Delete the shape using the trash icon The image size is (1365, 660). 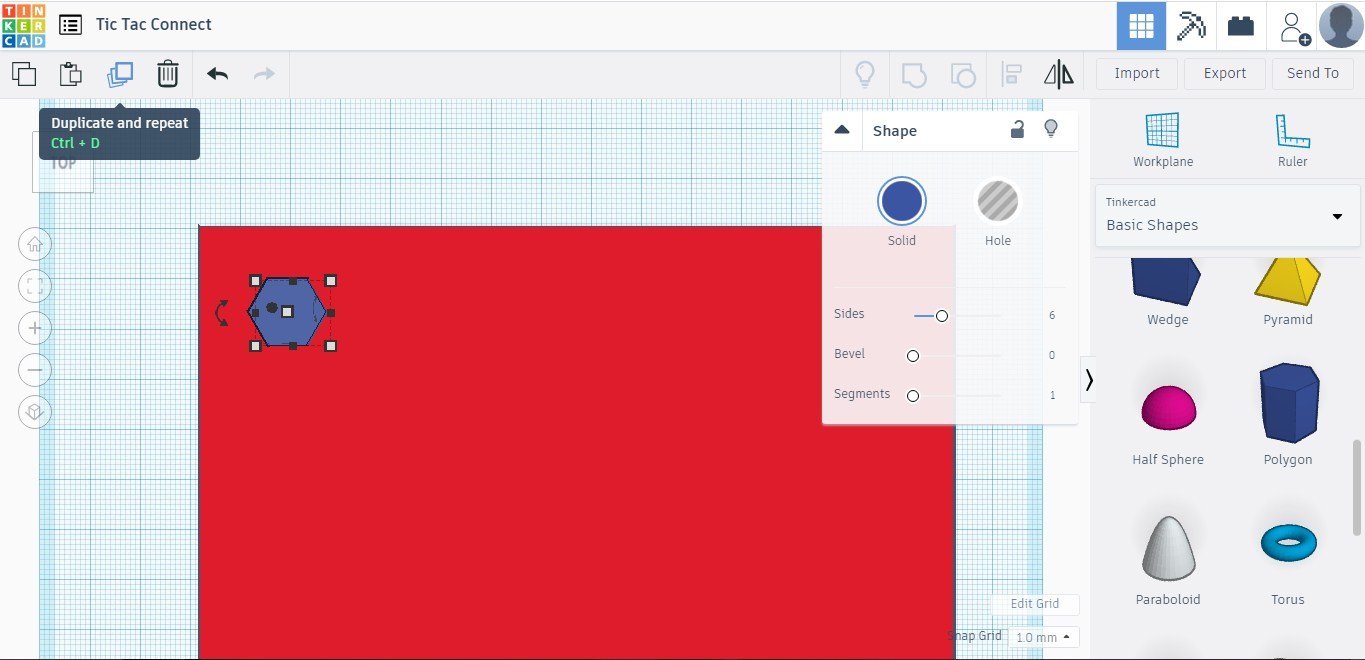pos(167,73)
